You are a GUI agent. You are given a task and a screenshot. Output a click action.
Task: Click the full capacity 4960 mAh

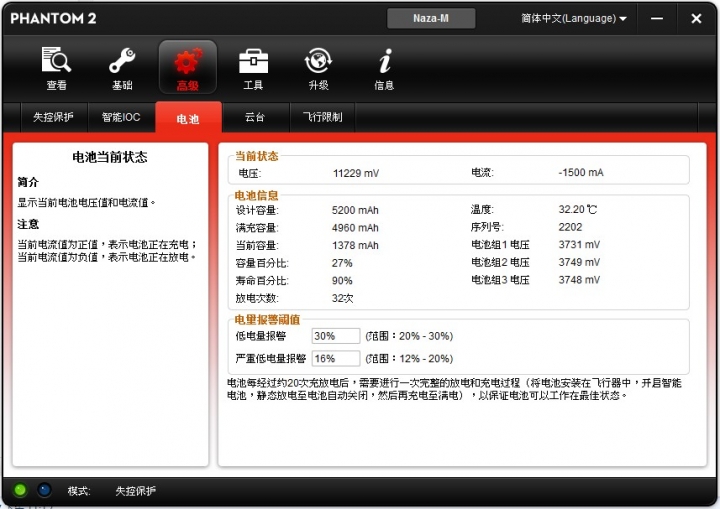point(355,228)
